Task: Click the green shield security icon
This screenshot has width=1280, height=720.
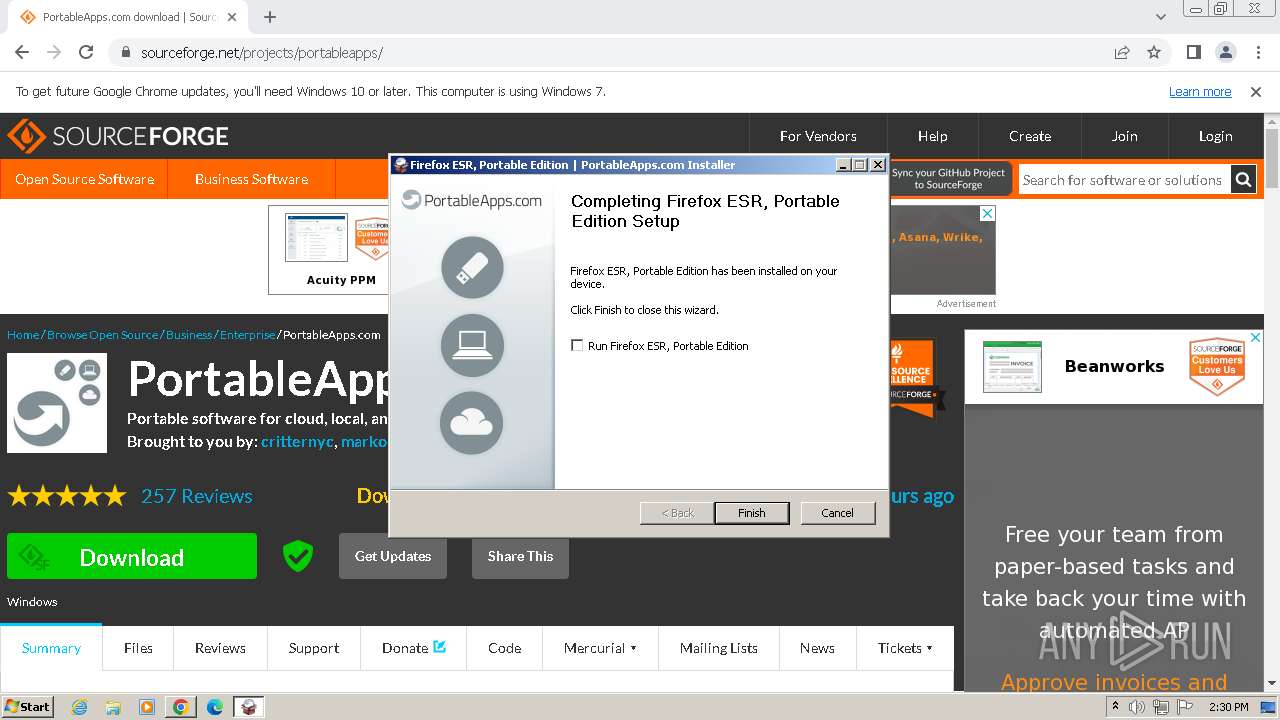Action: (x=298, y=556)
